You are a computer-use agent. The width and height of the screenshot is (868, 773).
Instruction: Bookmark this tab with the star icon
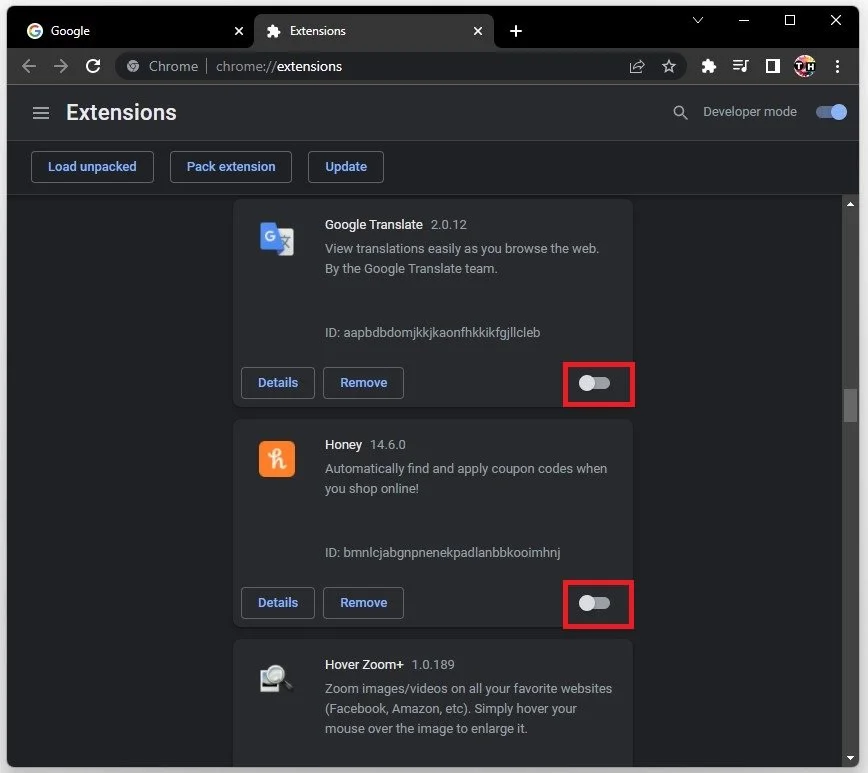(669, 66)
